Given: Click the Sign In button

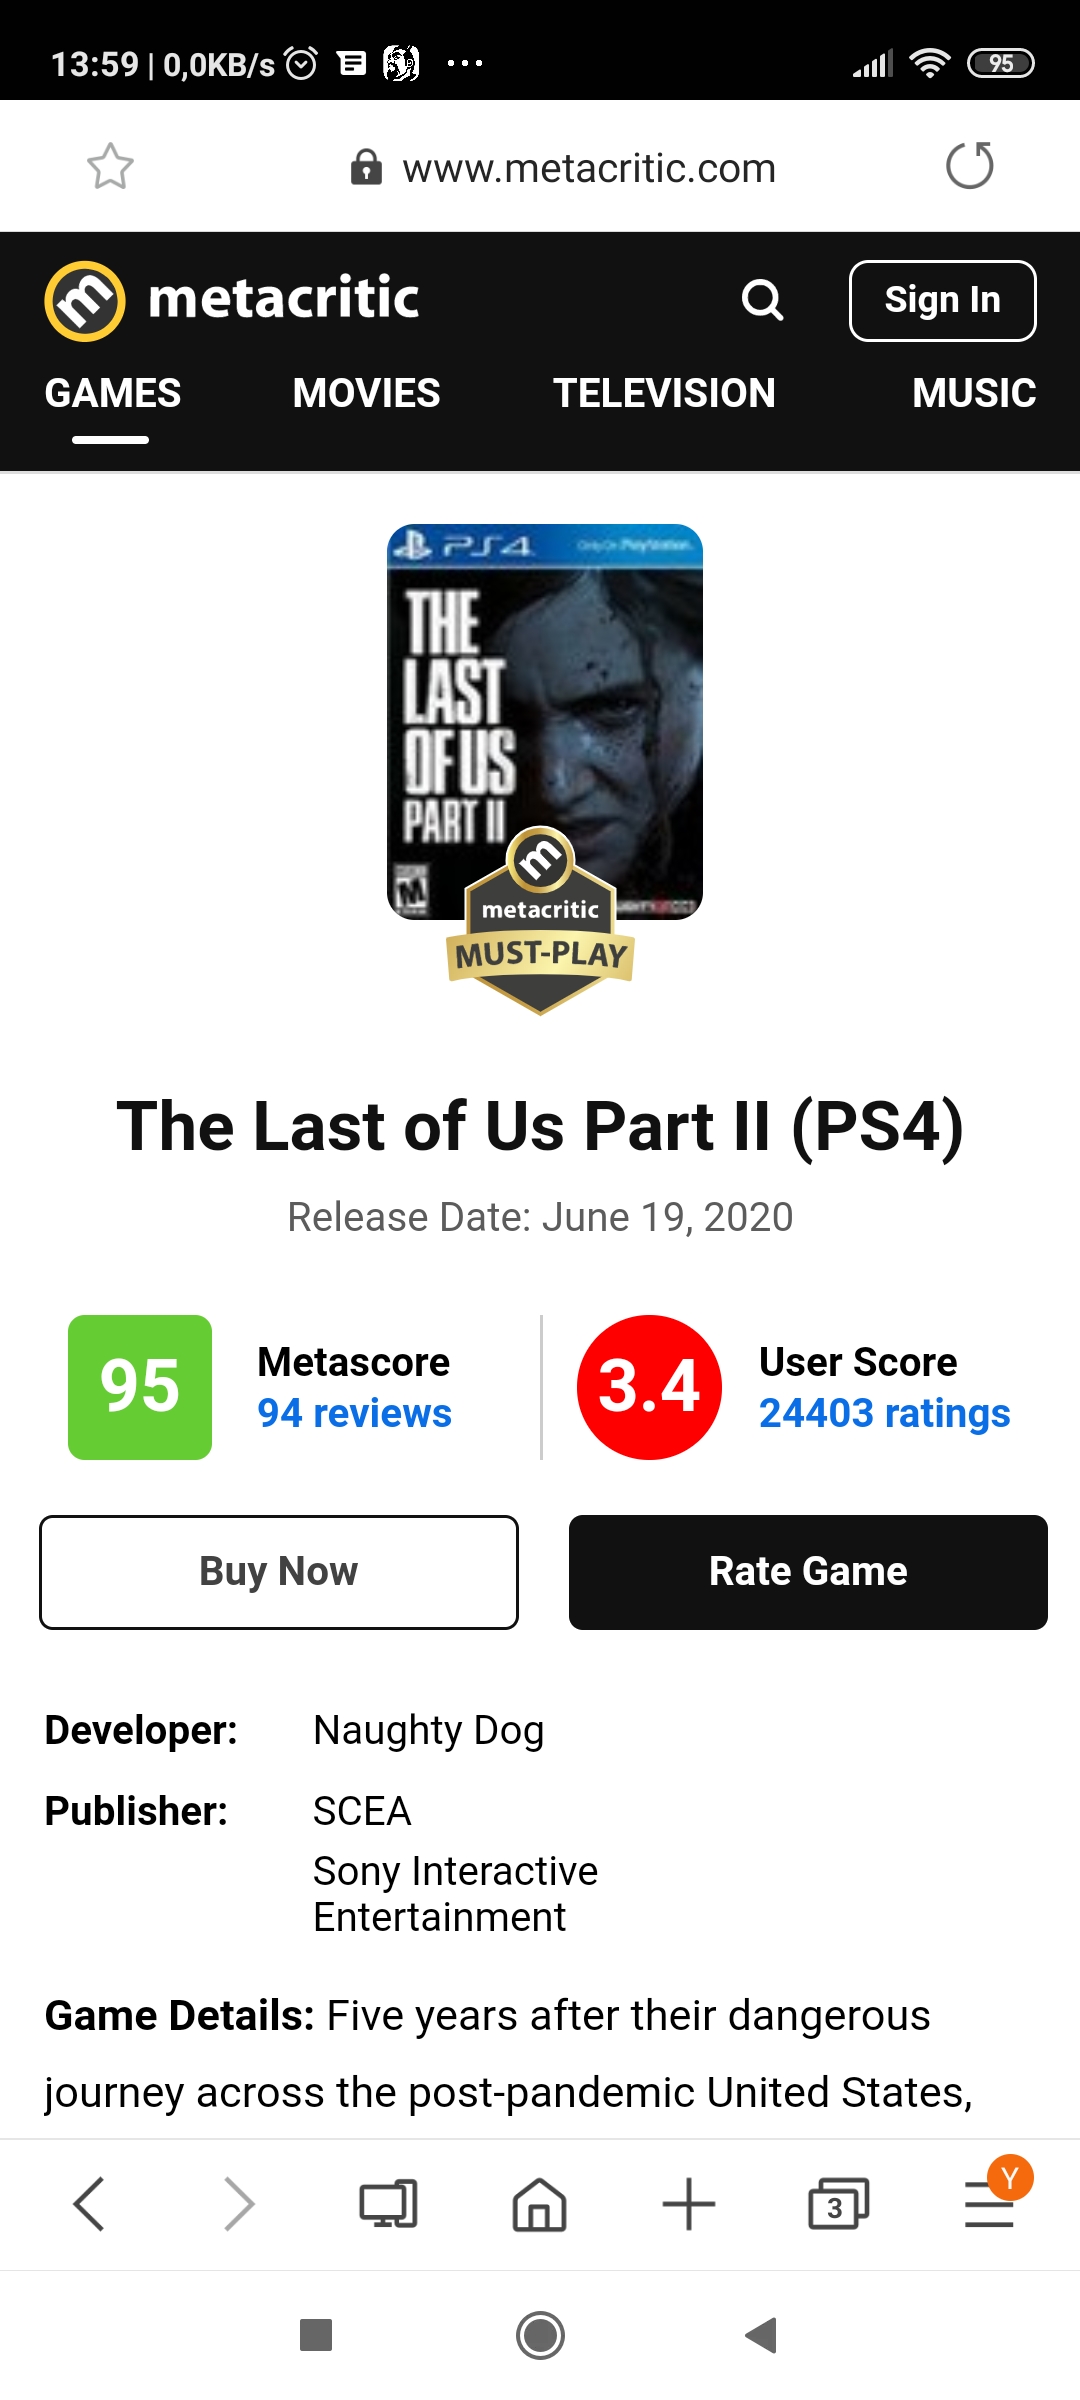Looking at the screenshot, I should tap(942, 300).
